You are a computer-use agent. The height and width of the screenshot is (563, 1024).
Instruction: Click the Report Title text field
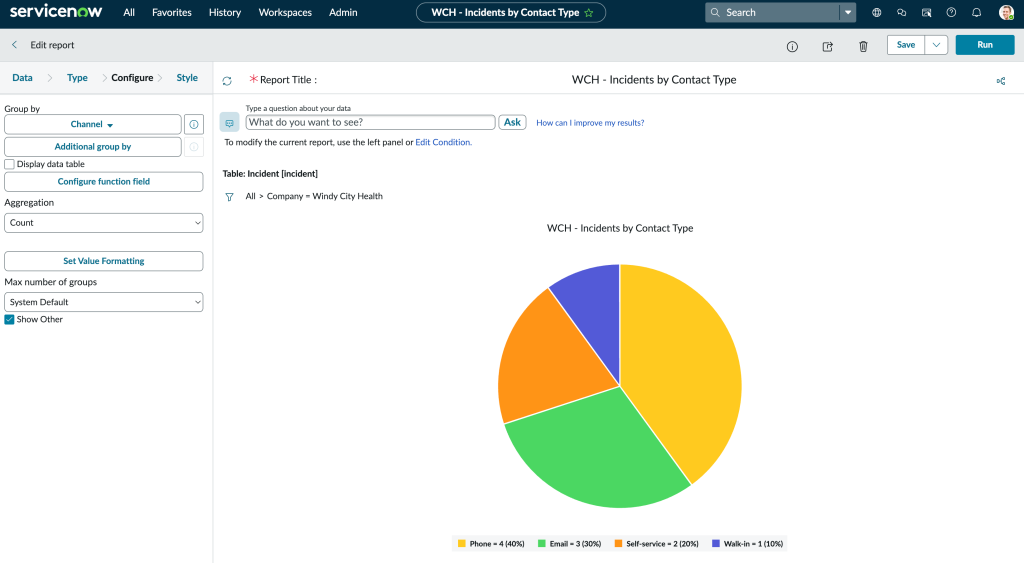click(x=654, y=80)
